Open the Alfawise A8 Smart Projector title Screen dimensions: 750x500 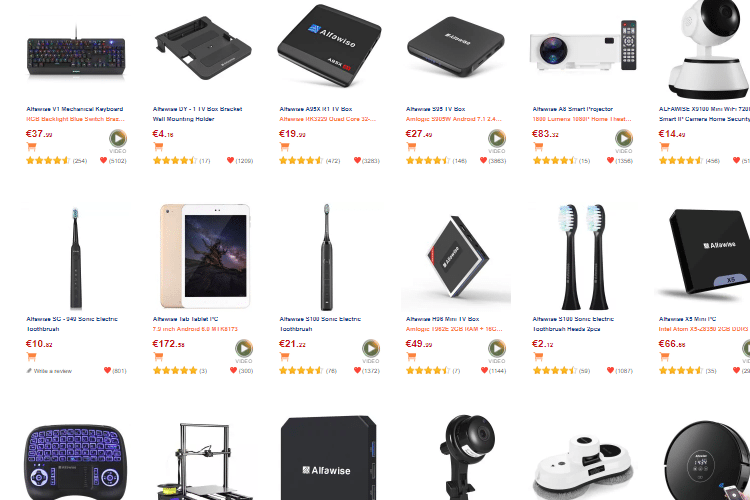pyautogui.click(x=573, y=109)
